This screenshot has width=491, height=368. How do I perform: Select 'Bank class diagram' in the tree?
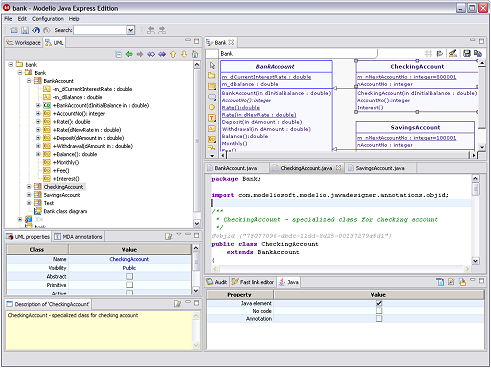(x=65, y=211)
